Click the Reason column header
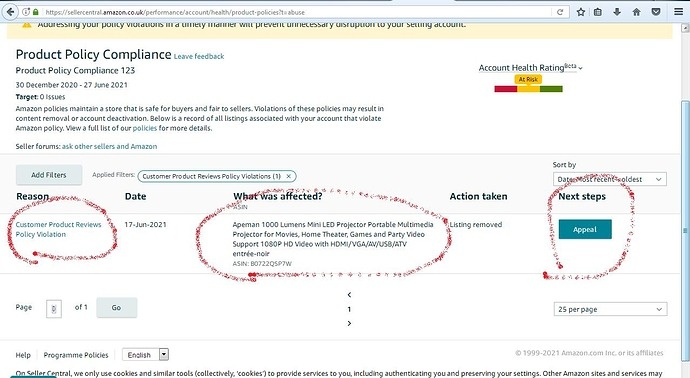This screenshot has width=690, height=378. [33, 196]
